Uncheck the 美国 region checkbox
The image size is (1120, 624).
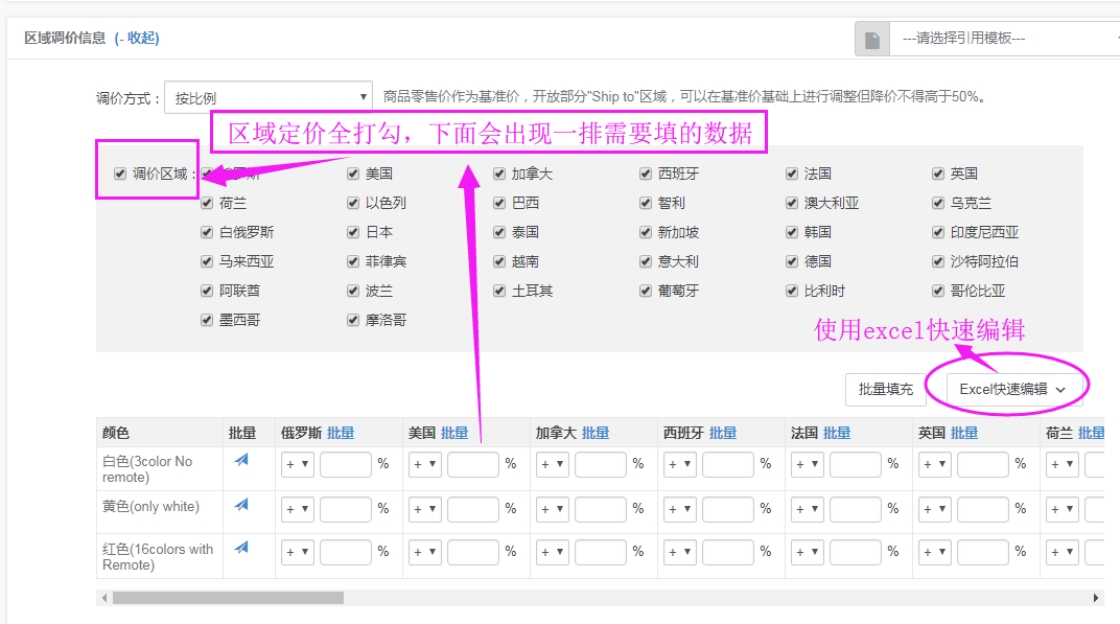pos(353,173)
